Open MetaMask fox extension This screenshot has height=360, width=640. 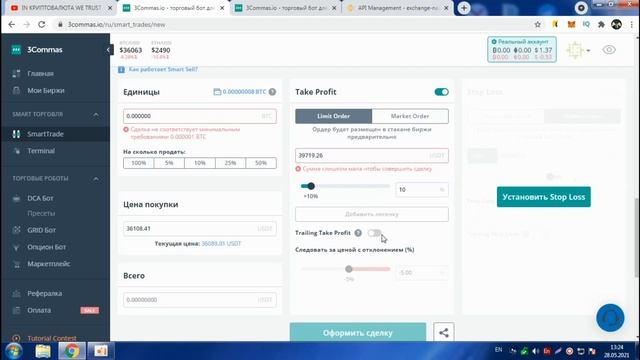(571, 24)
